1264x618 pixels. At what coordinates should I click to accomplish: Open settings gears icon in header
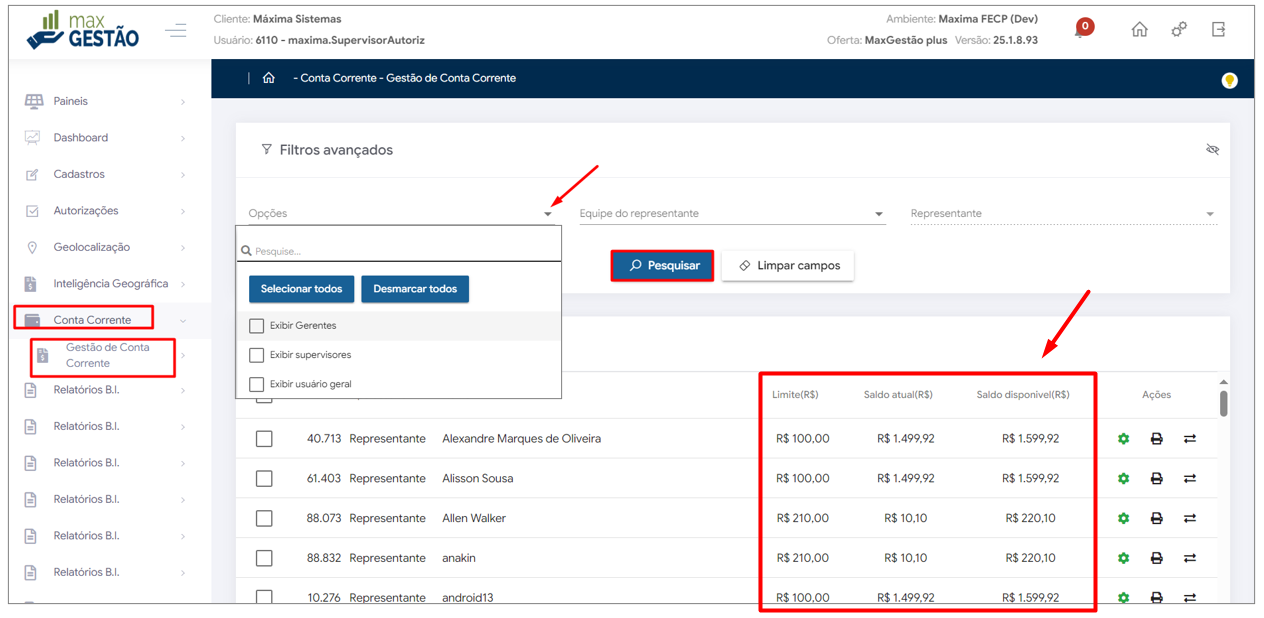click(x=1179, y=29)
